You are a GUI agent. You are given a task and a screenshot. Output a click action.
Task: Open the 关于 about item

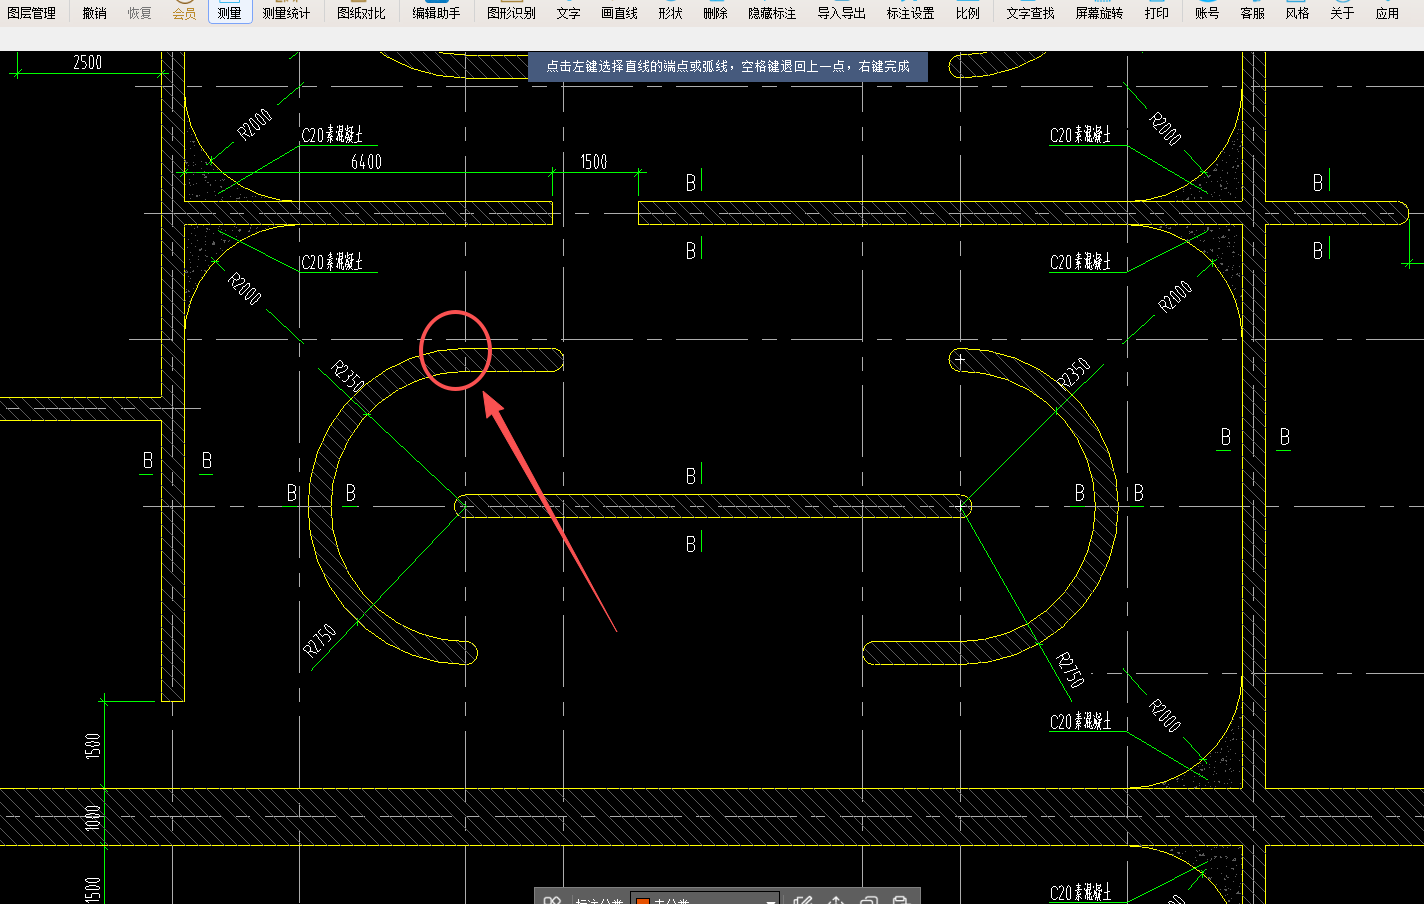pyautogui.click(x=1342, y=13)
